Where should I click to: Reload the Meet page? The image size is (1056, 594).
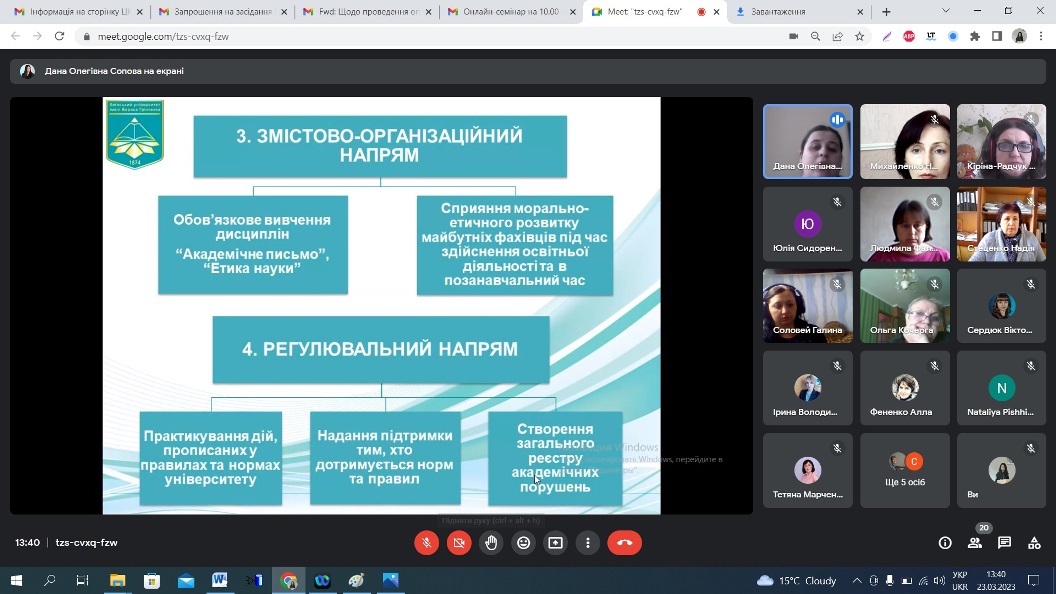pyautogui.click(x=59, y=36)
